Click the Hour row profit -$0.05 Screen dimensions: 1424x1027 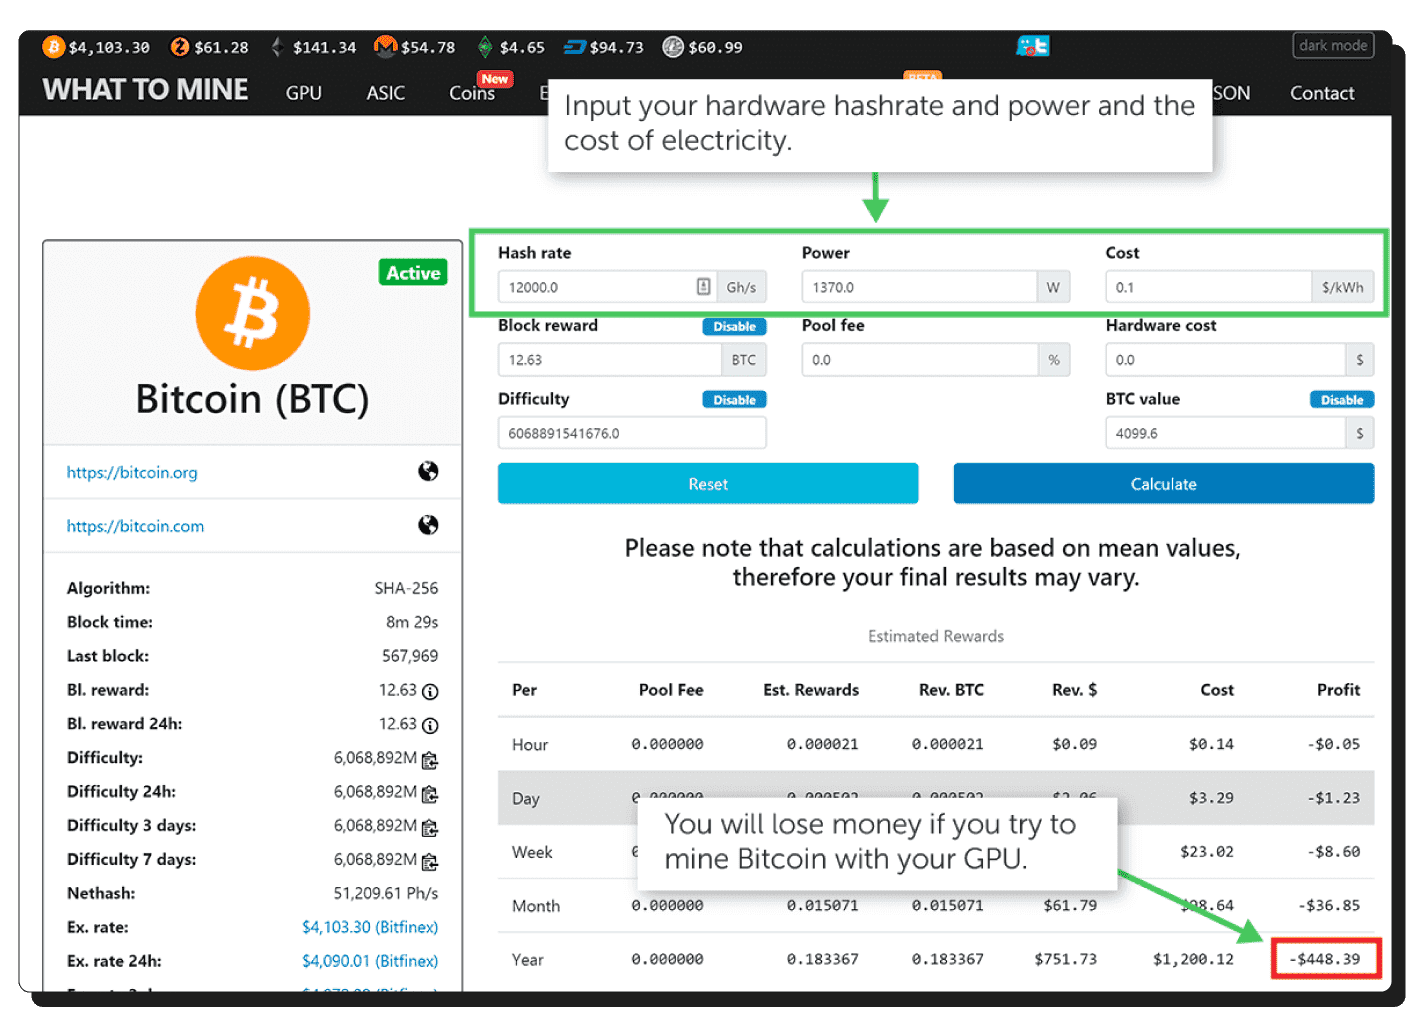1334,744
